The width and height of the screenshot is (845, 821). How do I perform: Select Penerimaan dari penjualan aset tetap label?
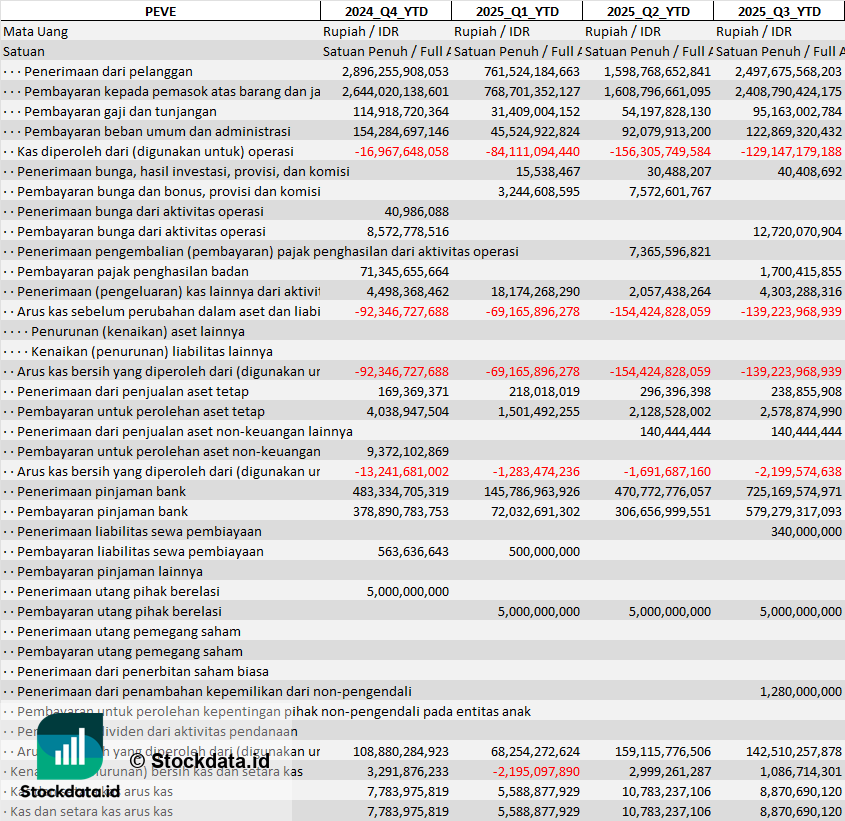[x=133, y=391]
